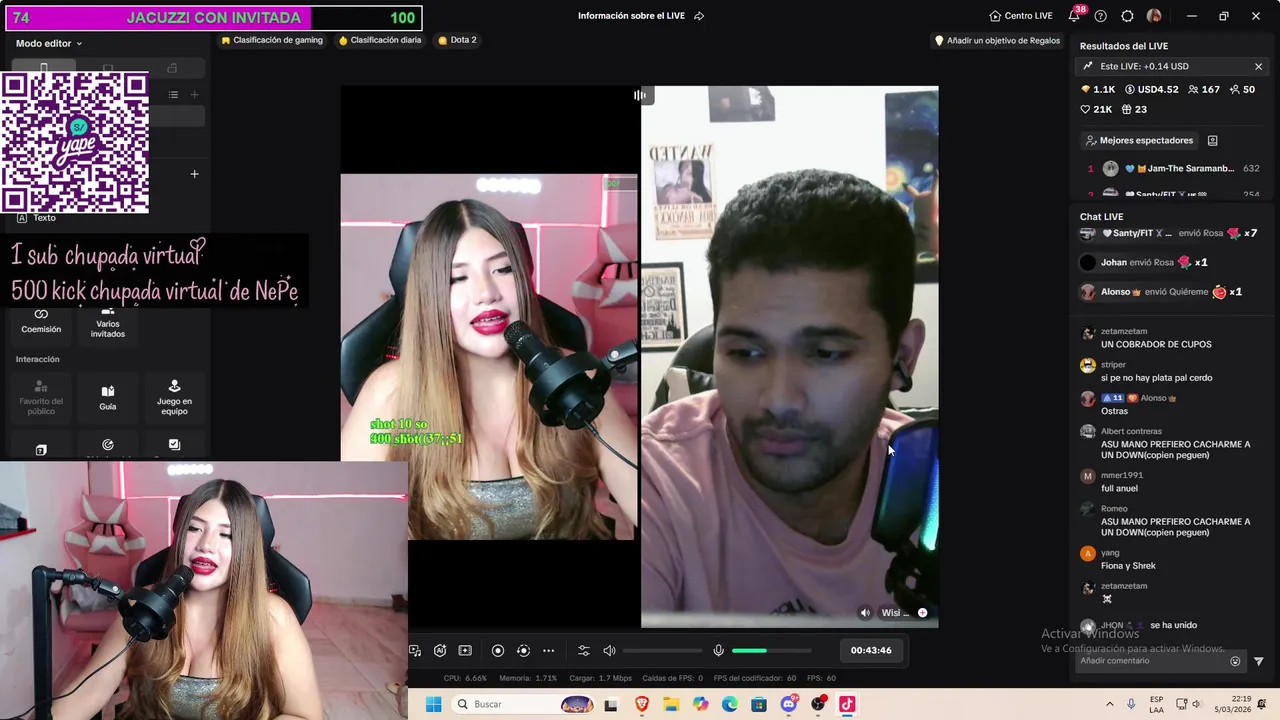Open Discord from taskbar
Screen dimensions: 1280x720
789,704
